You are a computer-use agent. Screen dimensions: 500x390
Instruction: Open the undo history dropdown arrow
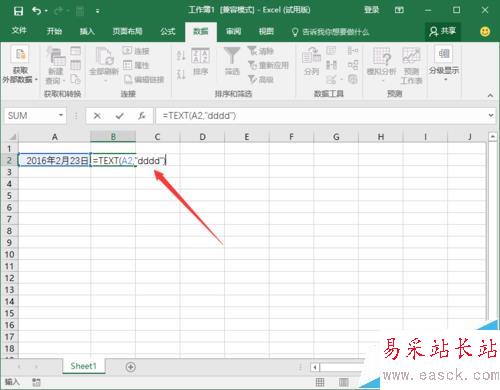46,11
